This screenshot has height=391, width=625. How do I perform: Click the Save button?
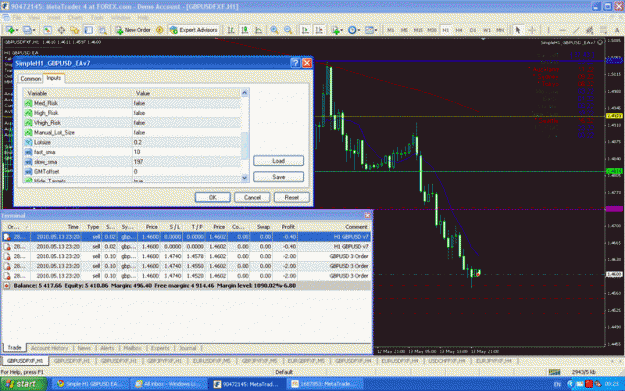(x=278, y=177)
